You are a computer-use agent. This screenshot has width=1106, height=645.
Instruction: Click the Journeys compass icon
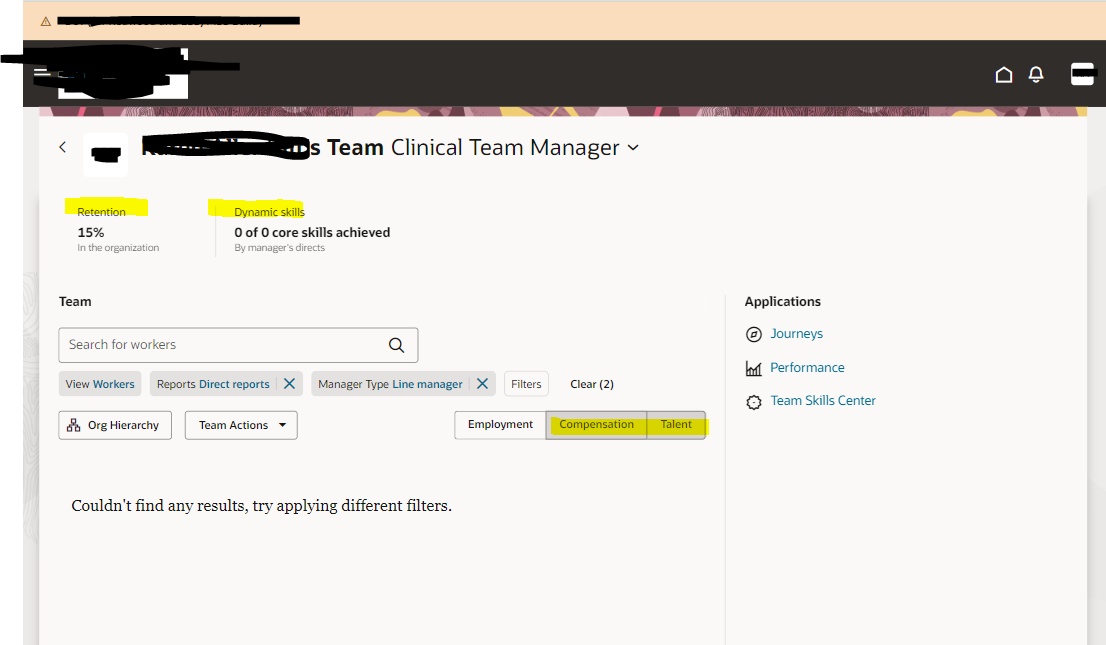coord(753,334)
